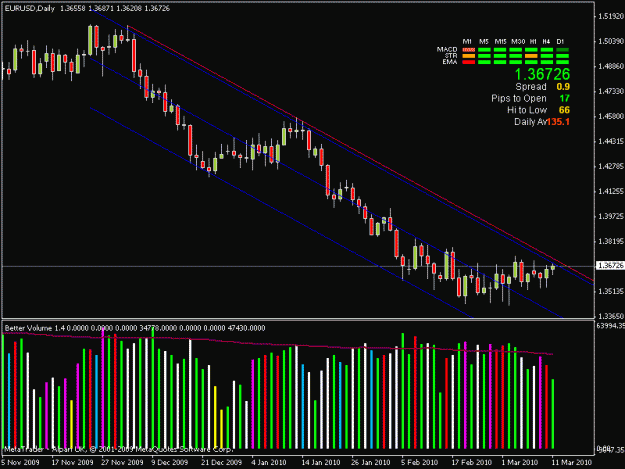Click the Pips to Open label
This screenshot has height=469, width=625.
click(519, 98)
